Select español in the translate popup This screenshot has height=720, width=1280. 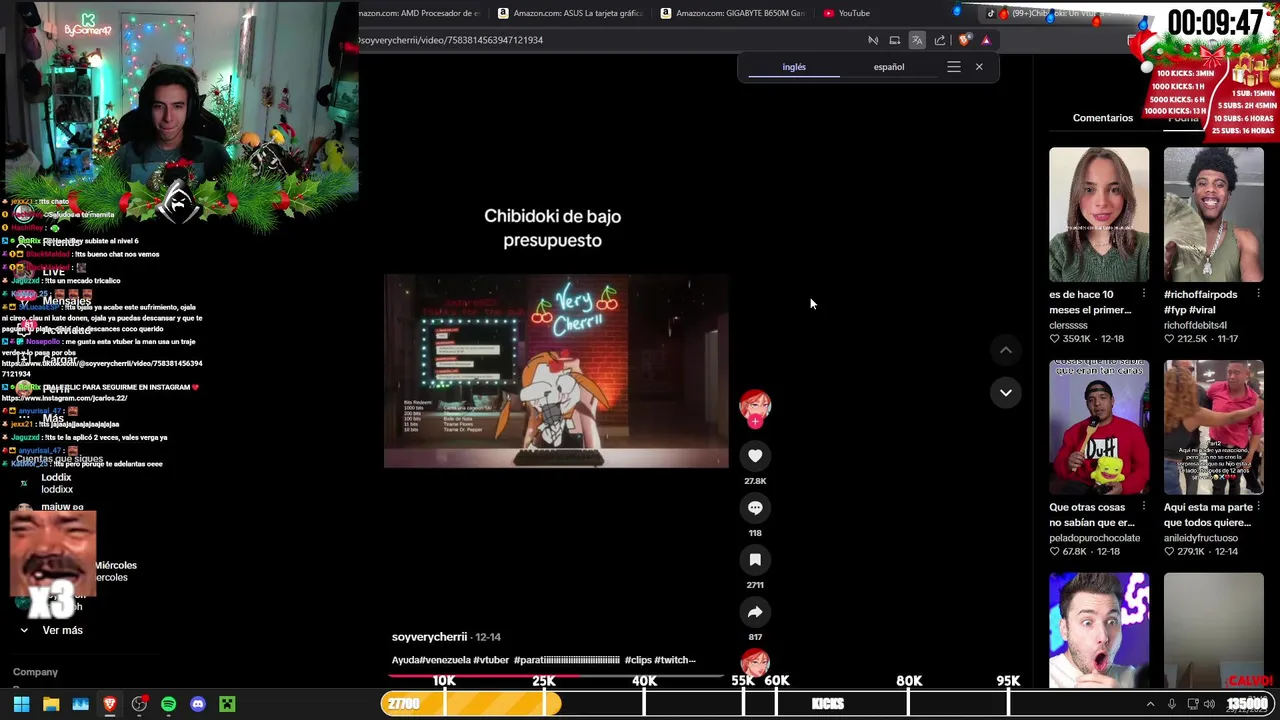pyautogui.click(x=889, y=67)
